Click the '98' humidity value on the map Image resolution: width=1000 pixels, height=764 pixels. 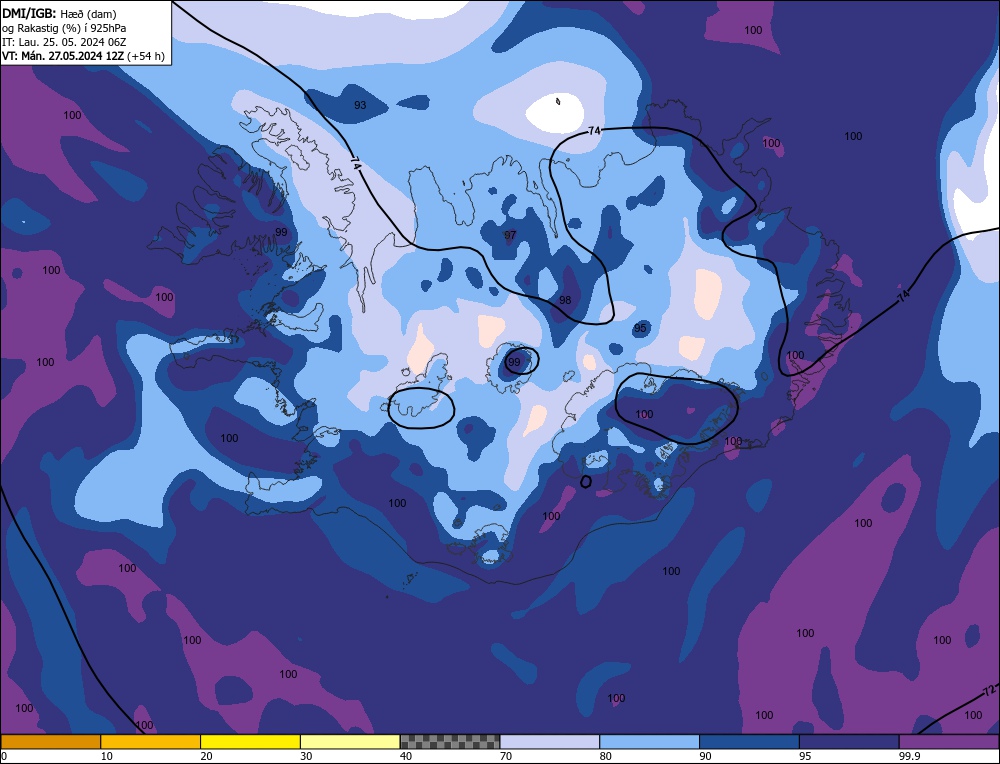pos(565,300)
